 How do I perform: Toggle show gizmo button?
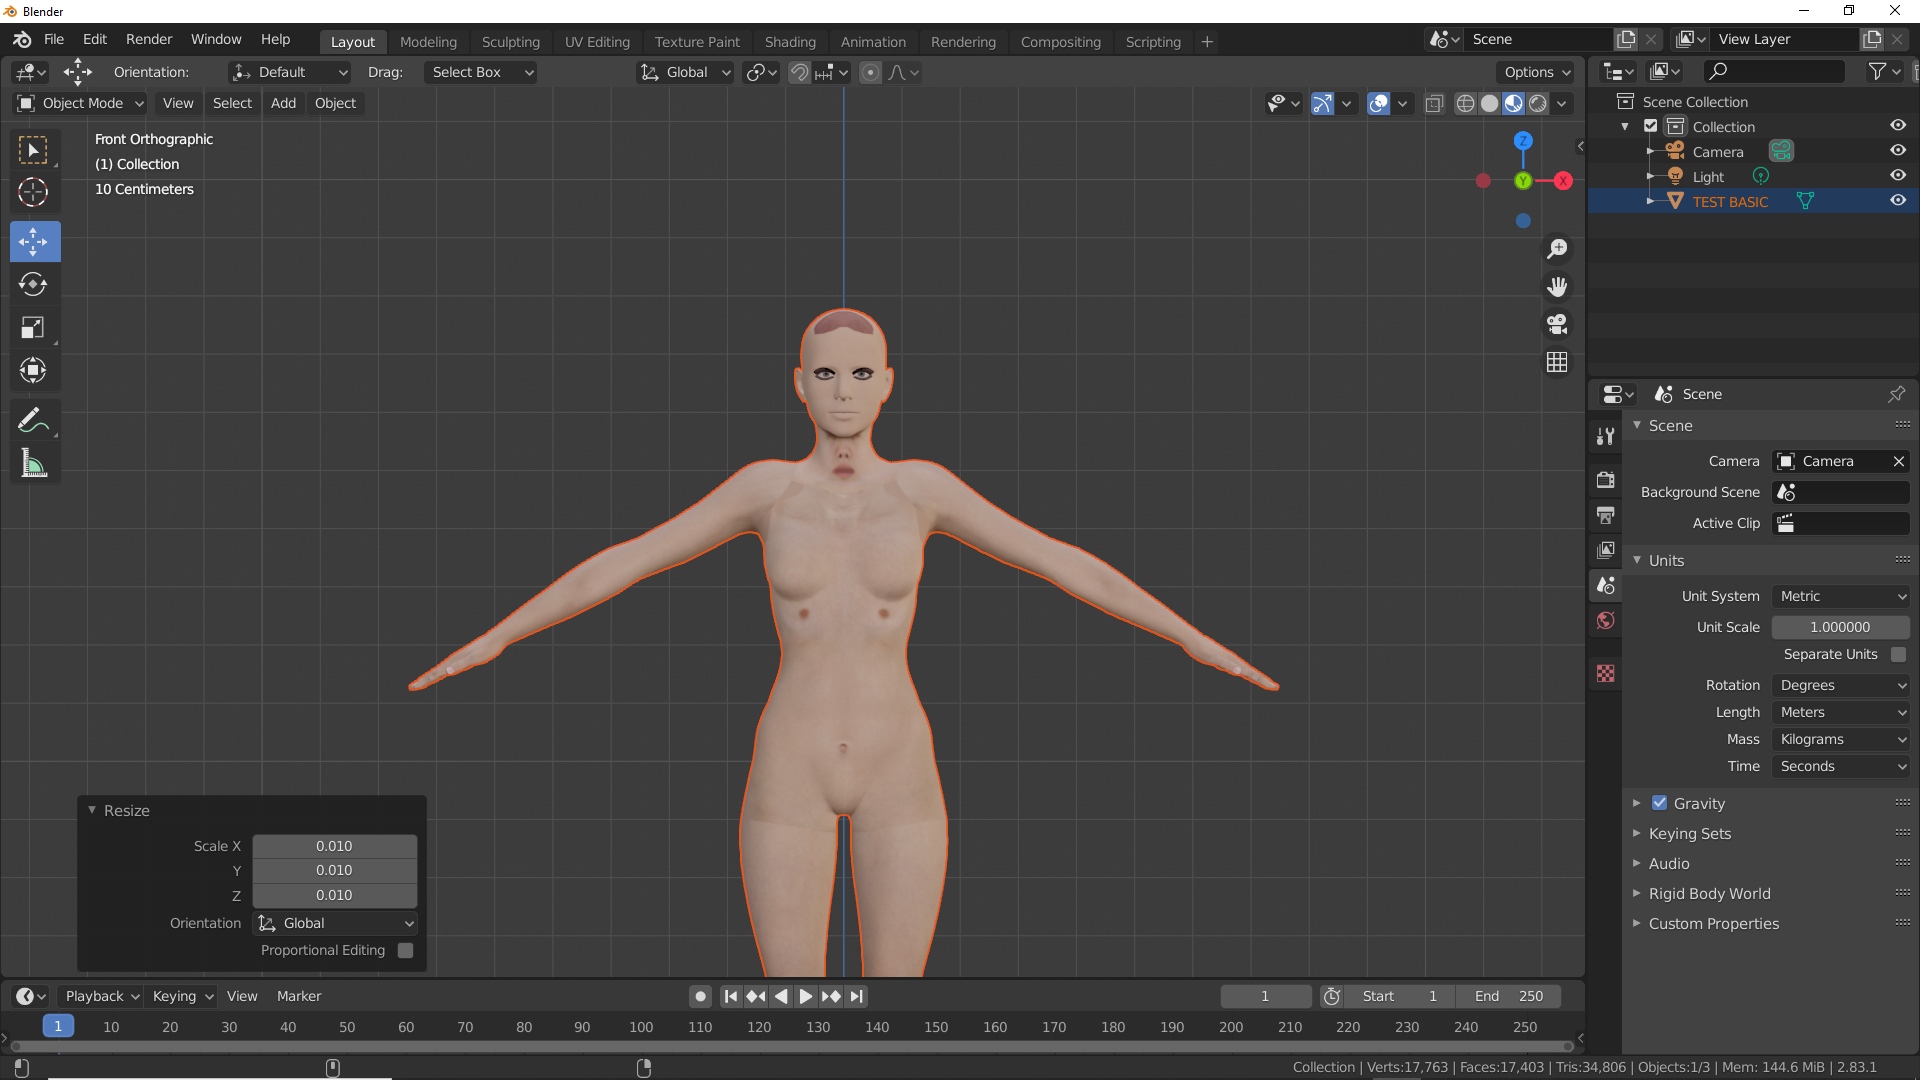(x=1322, y=103)
